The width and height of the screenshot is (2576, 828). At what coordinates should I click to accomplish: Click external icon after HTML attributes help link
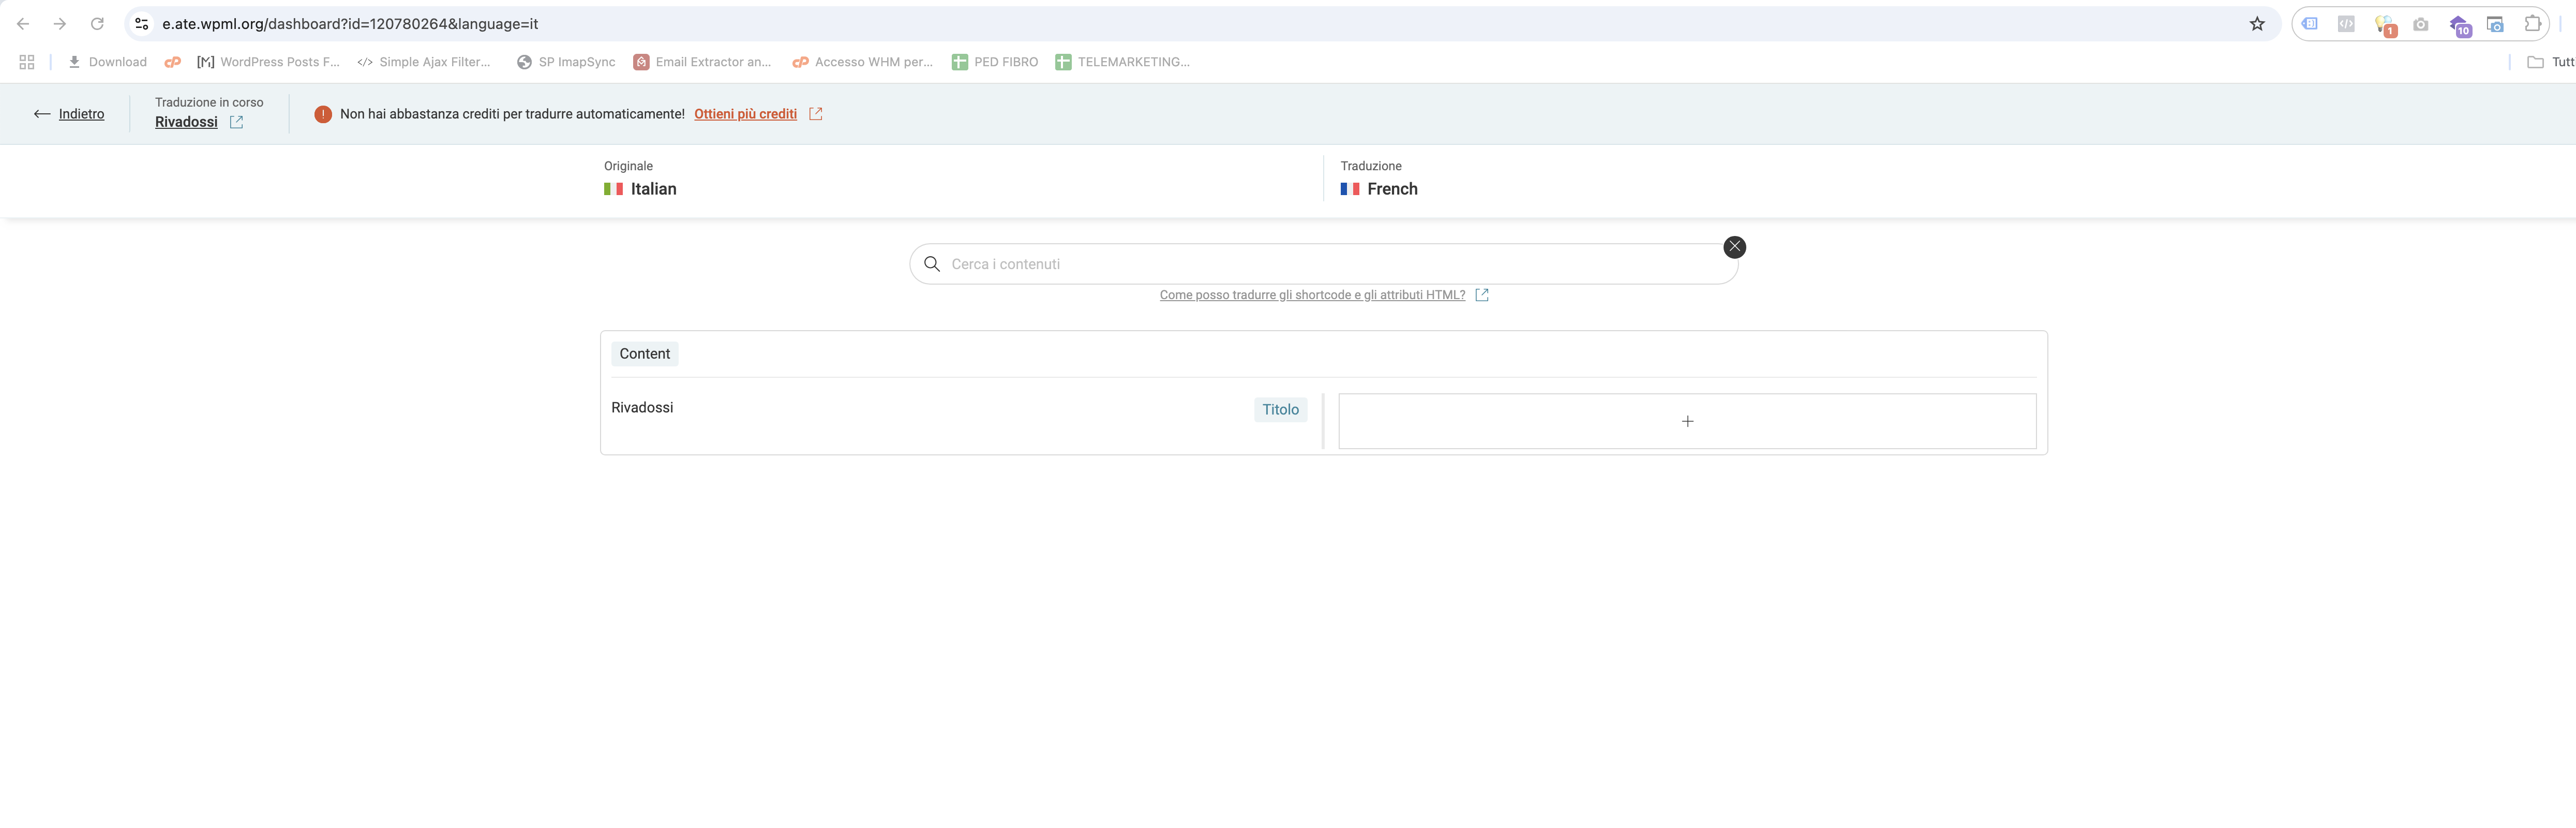[x=1482, y=295]
